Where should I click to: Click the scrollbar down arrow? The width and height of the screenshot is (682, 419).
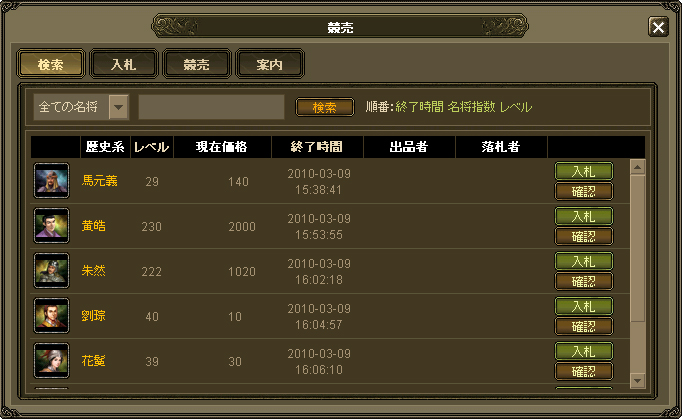637,381
